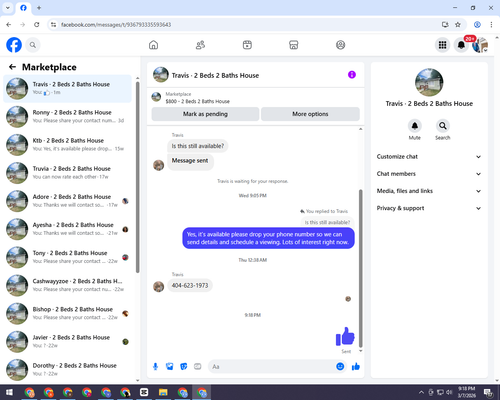This screenshot has height=400, width=500.
Task: Open the Reels video icon
Action: [x=247, y=45]
